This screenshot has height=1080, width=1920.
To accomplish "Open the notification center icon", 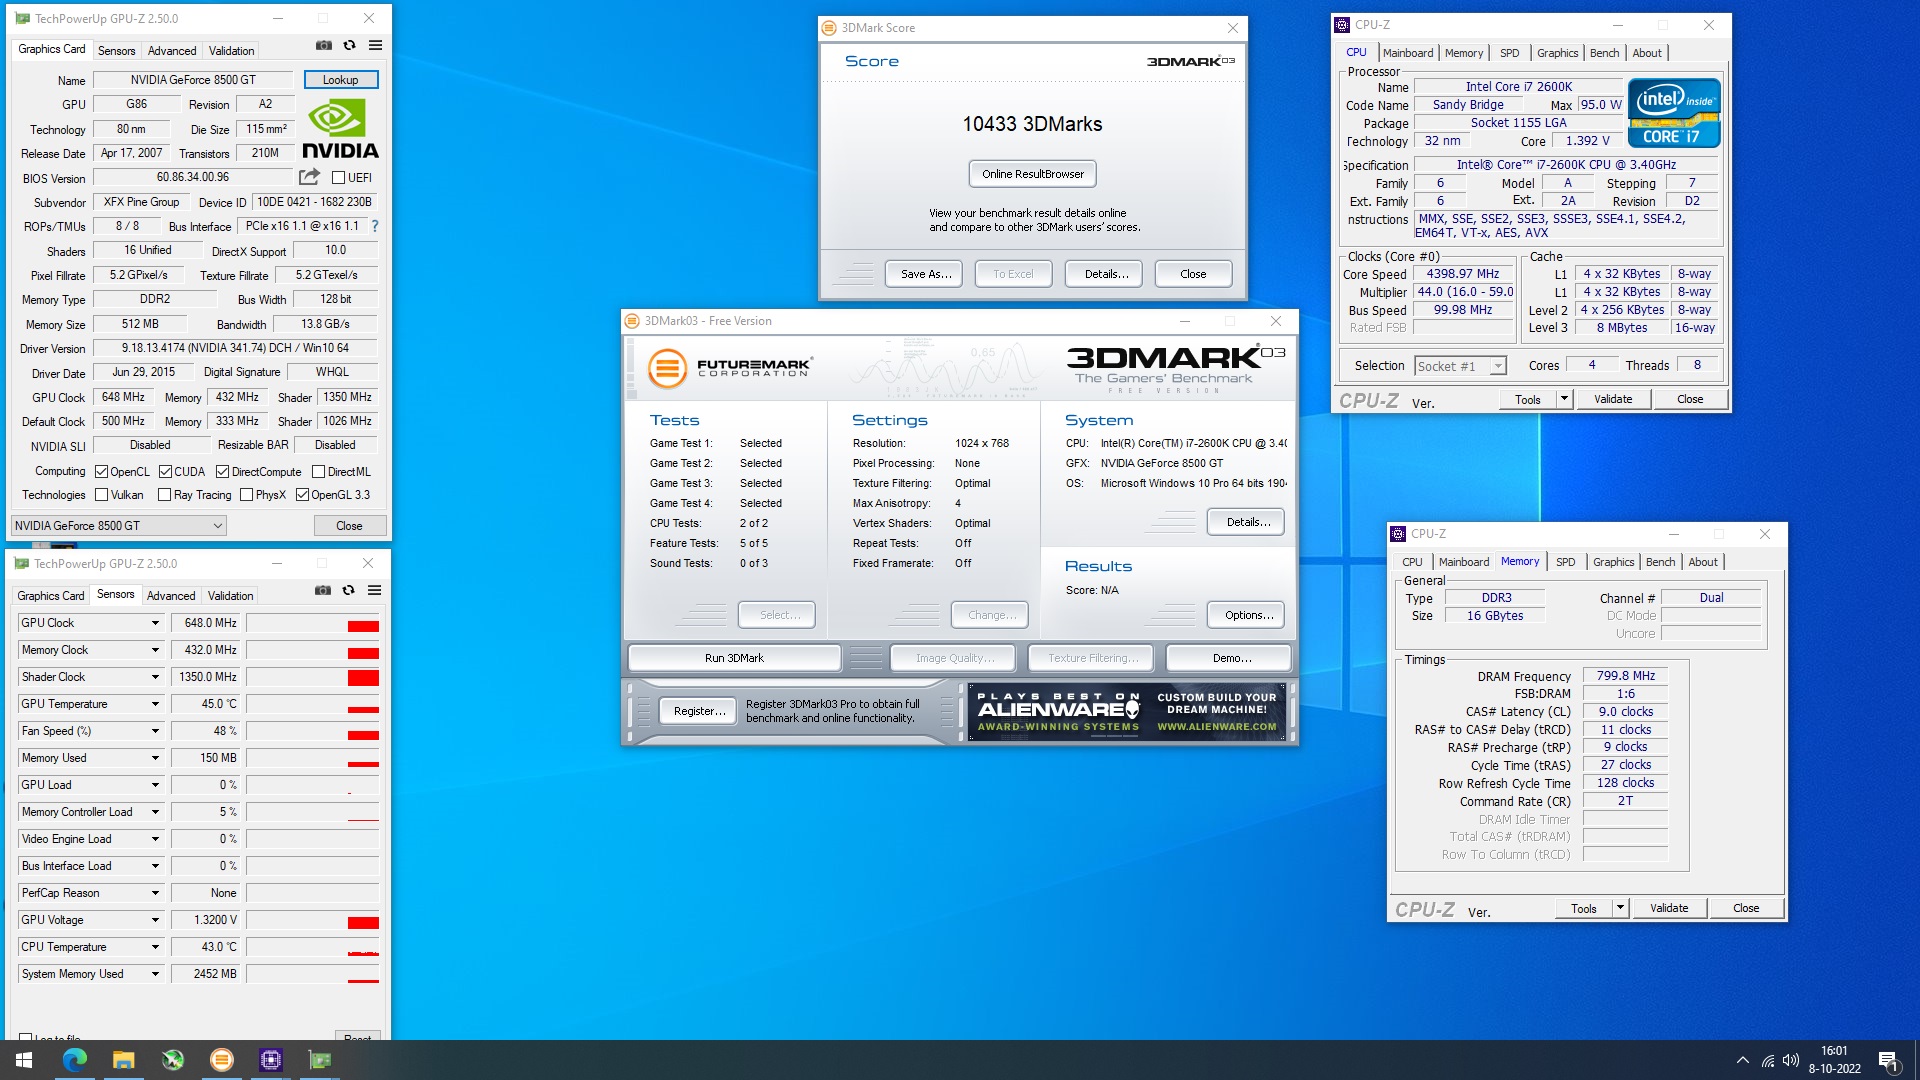I will (x=1889, y=1060).
